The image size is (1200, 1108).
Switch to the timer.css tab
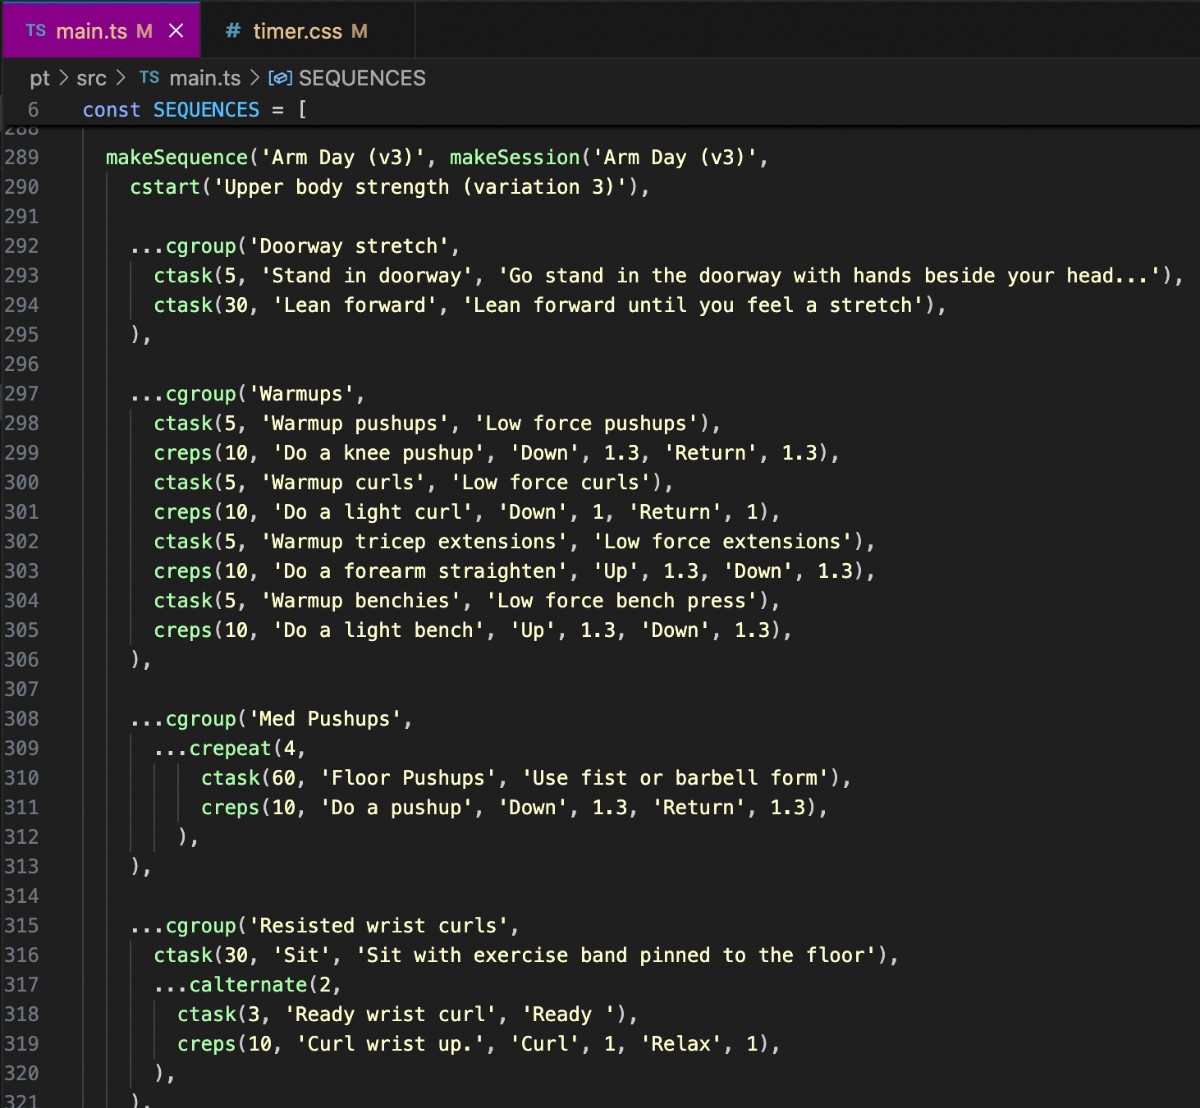(297, 31)
